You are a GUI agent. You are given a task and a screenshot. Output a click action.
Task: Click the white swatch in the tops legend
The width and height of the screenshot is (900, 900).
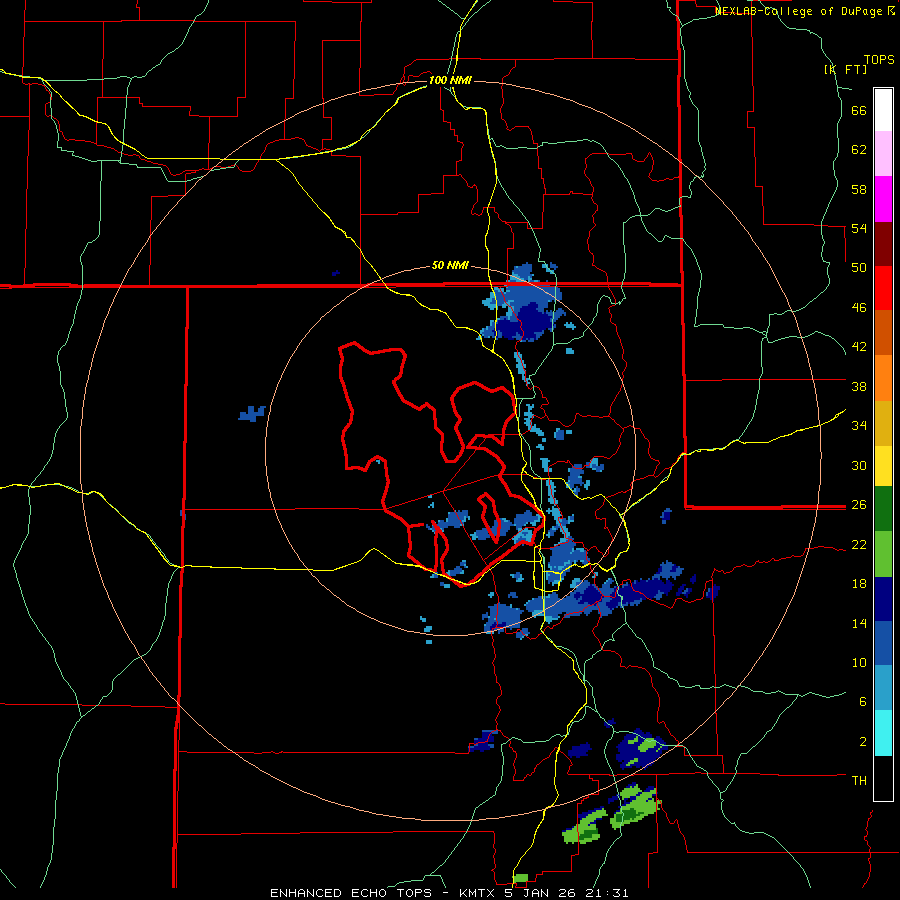tap(883, 110)
